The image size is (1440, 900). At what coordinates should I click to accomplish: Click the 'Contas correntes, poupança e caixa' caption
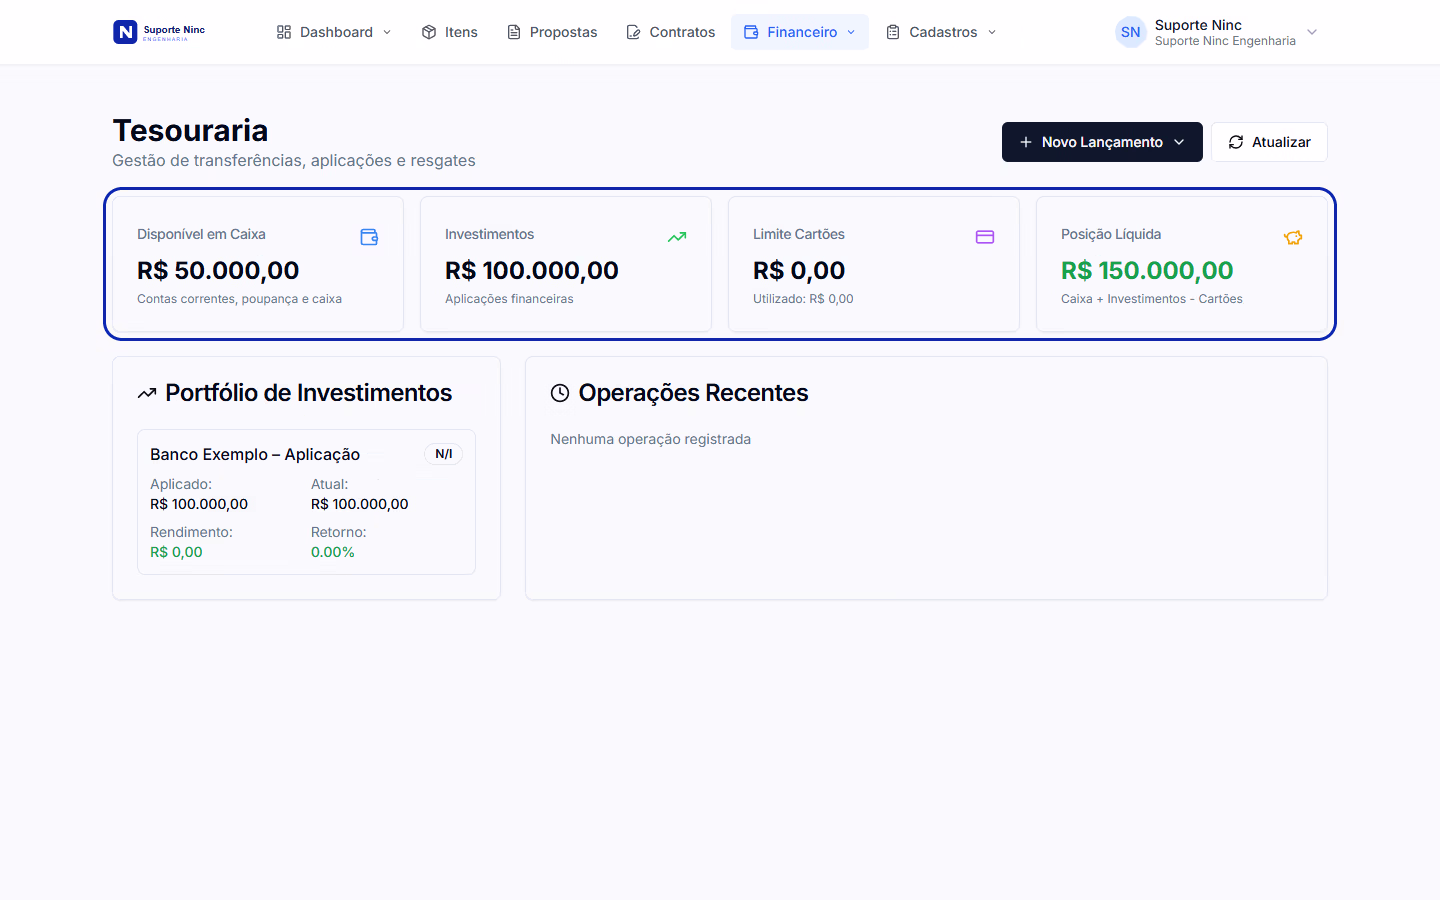click(239, 299)
